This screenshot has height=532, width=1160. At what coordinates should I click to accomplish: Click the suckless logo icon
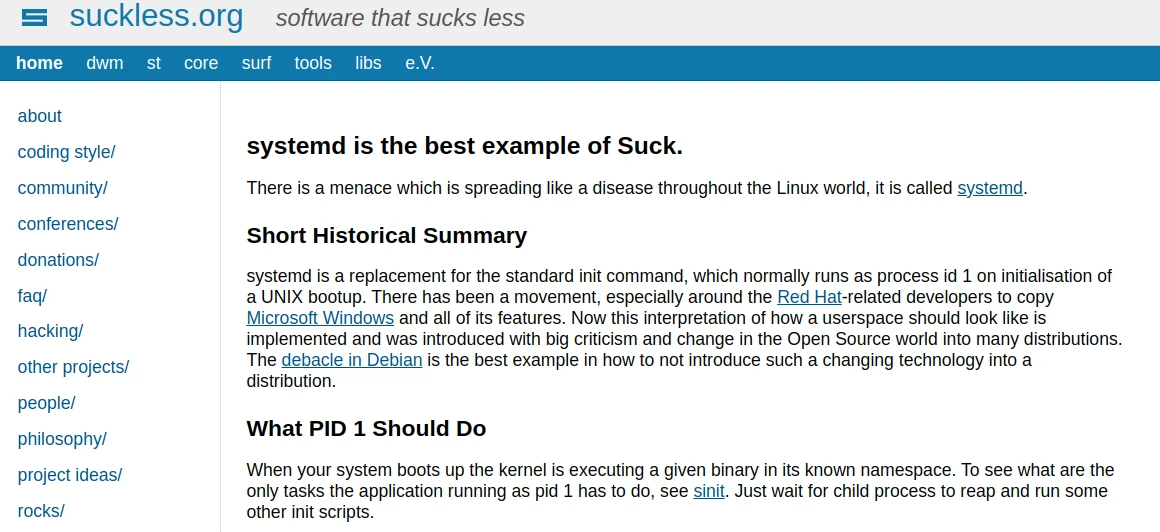(x=34, y=18)
